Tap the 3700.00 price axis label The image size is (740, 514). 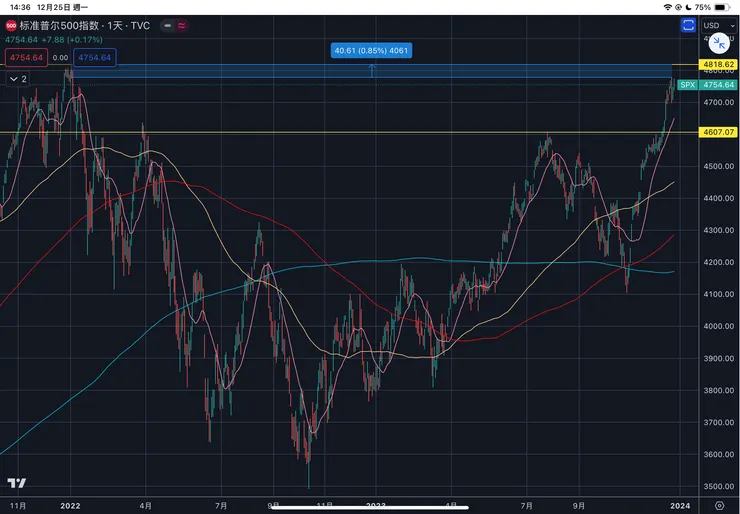[719, 422]
